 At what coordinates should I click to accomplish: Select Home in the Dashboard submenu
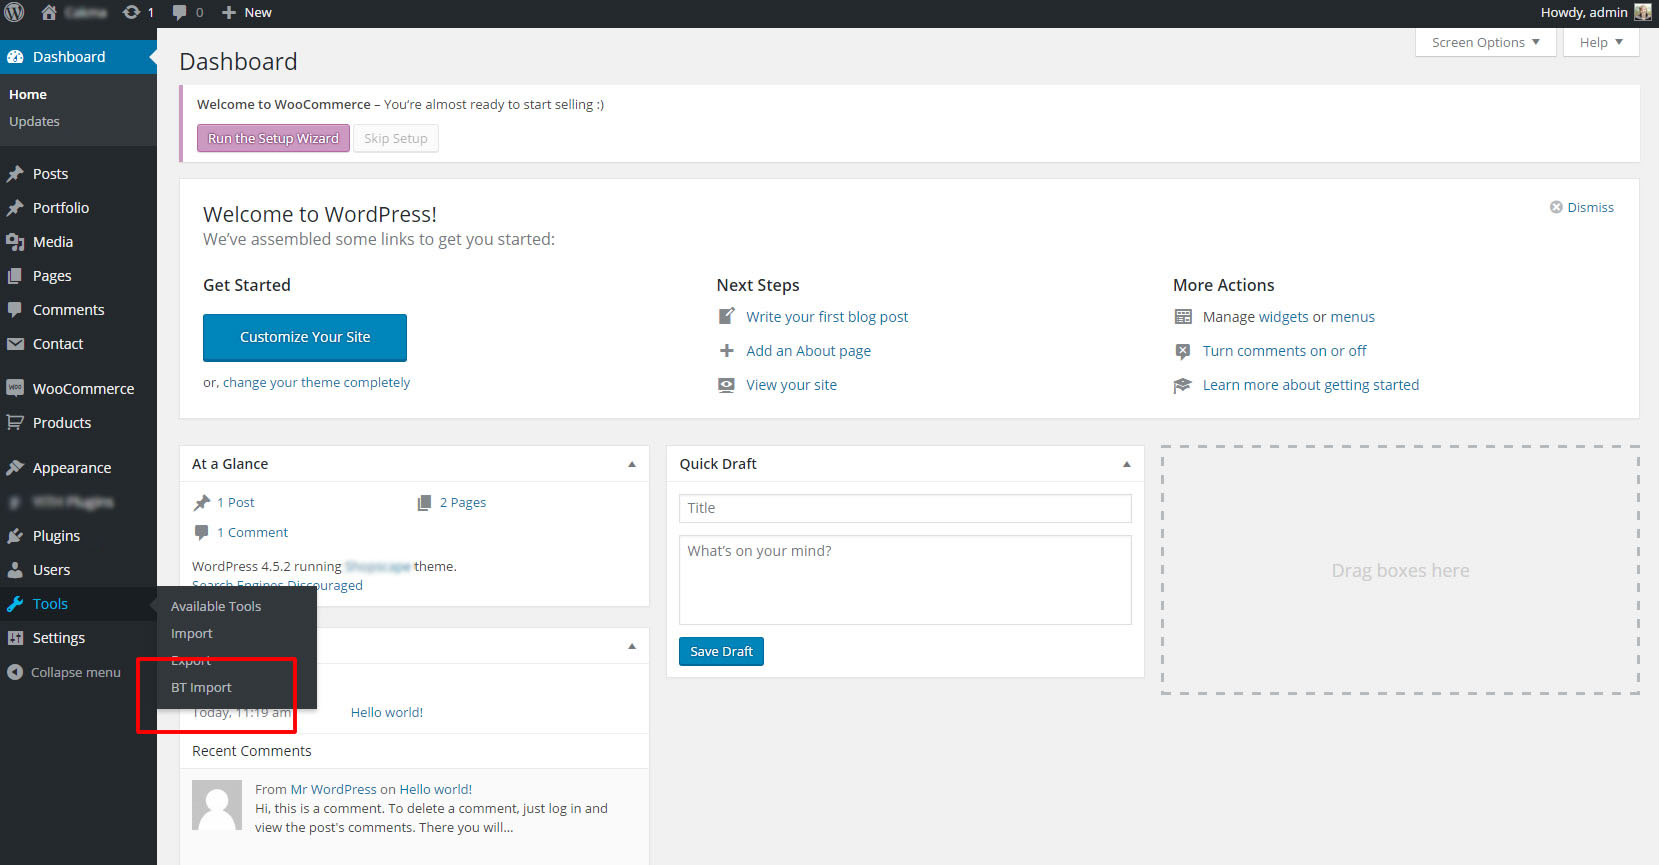28,94
